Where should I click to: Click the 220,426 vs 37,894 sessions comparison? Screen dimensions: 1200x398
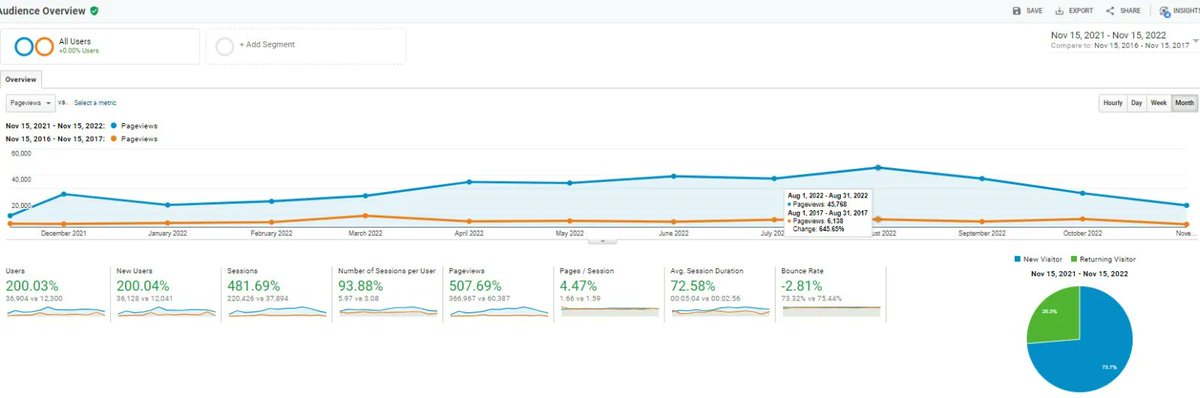[257, 298]
